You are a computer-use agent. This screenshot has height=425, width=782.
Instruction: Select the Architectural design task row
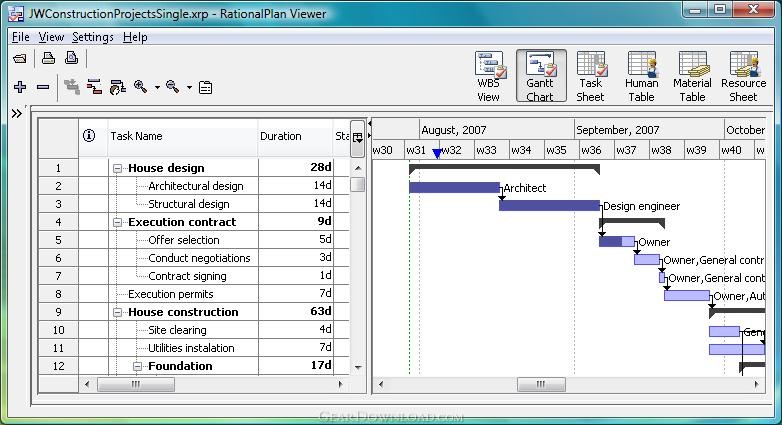click(x=195, y=186)
